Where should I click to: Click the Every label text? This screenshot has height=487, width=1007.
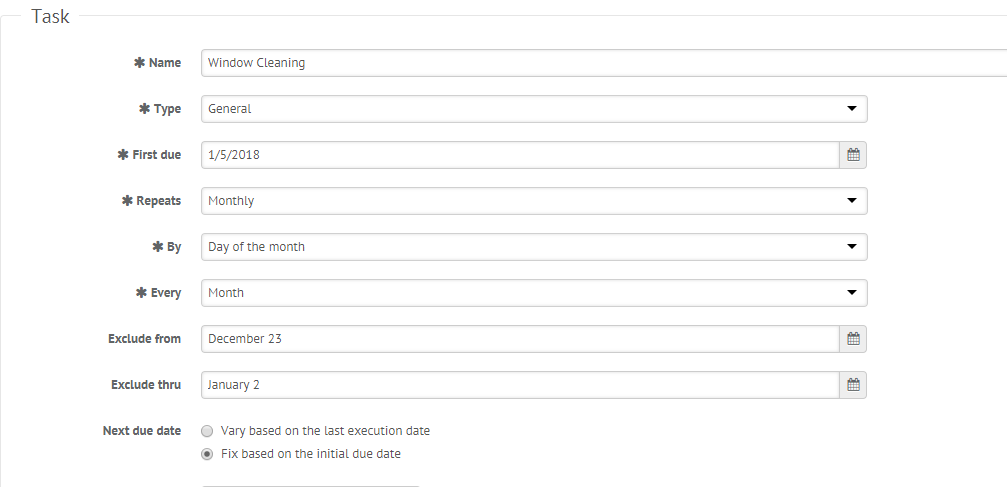pos(166,293)
